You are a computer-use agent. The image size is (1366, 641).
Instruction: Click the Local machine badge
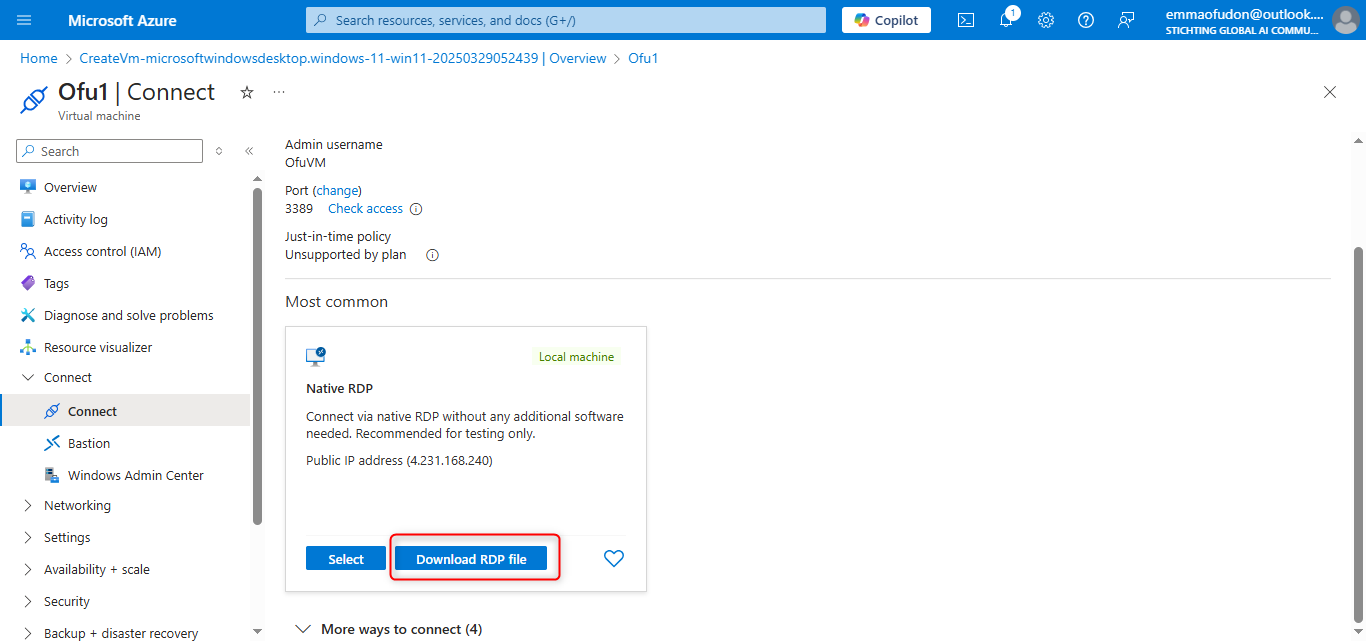tap(577, 357)
